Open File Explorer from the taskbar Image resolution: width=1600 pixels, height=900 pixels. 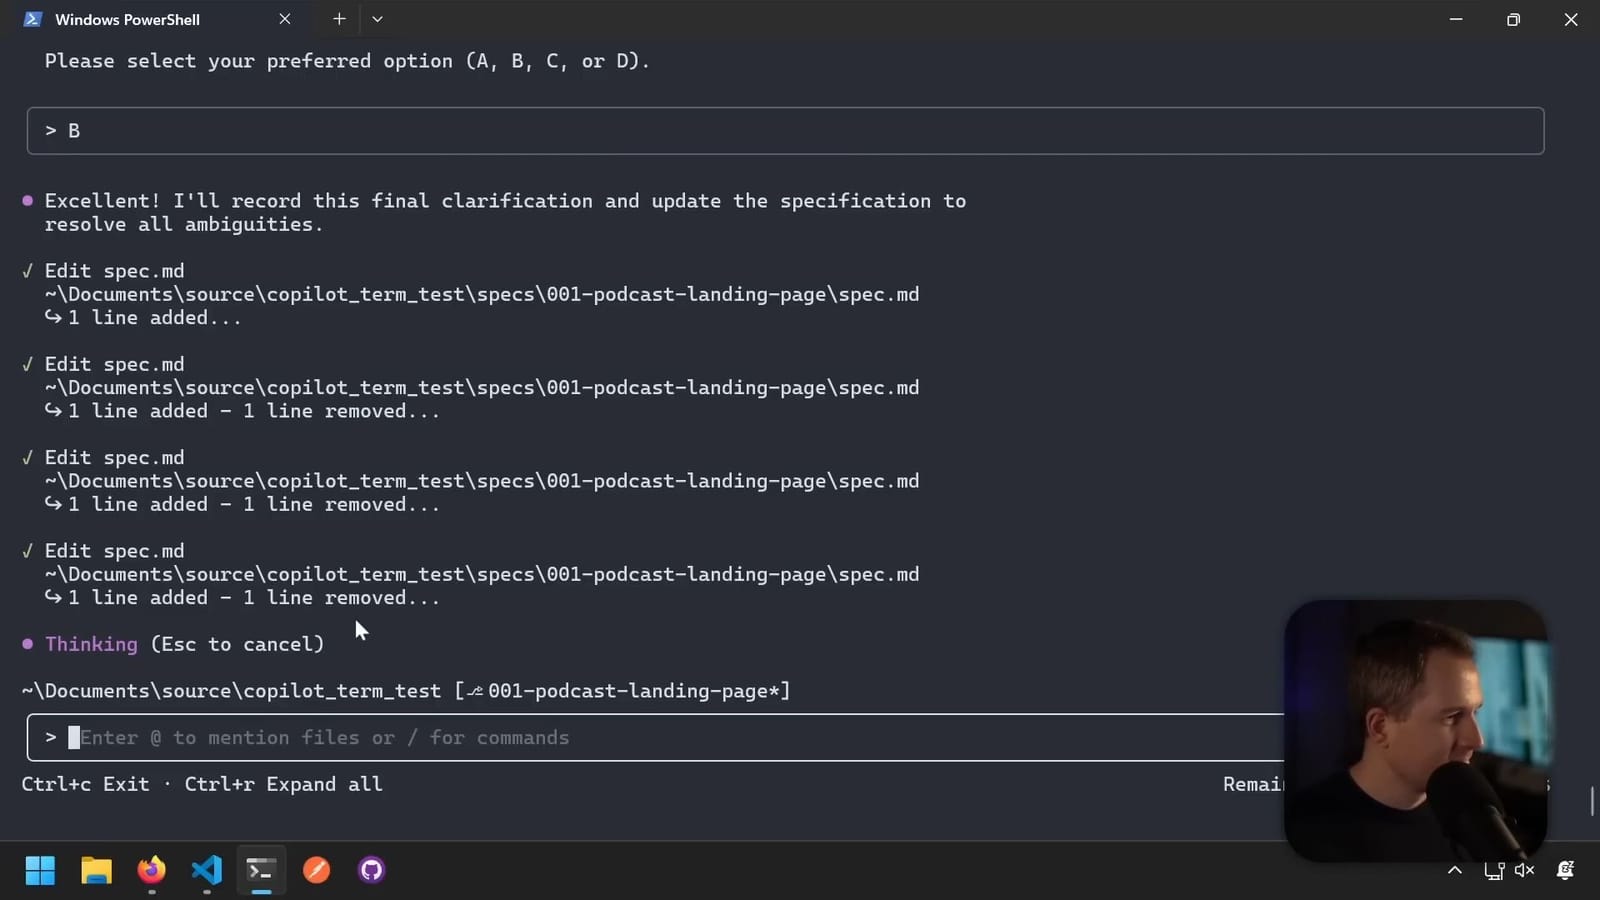(95, 870)
